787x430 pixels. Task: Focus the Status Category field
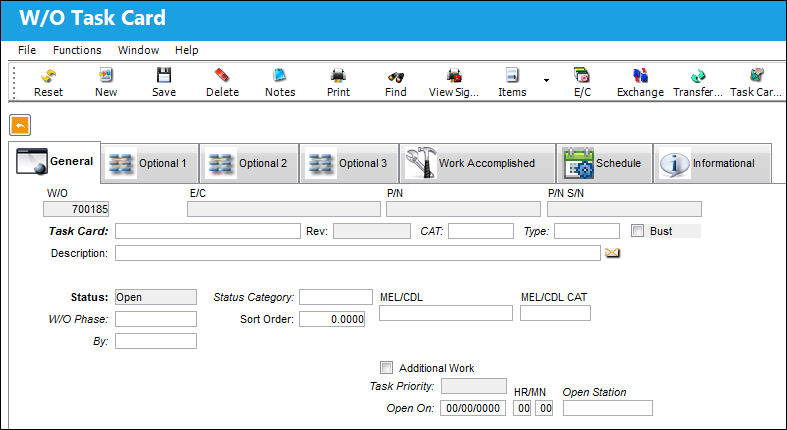[x=336, y=297]
